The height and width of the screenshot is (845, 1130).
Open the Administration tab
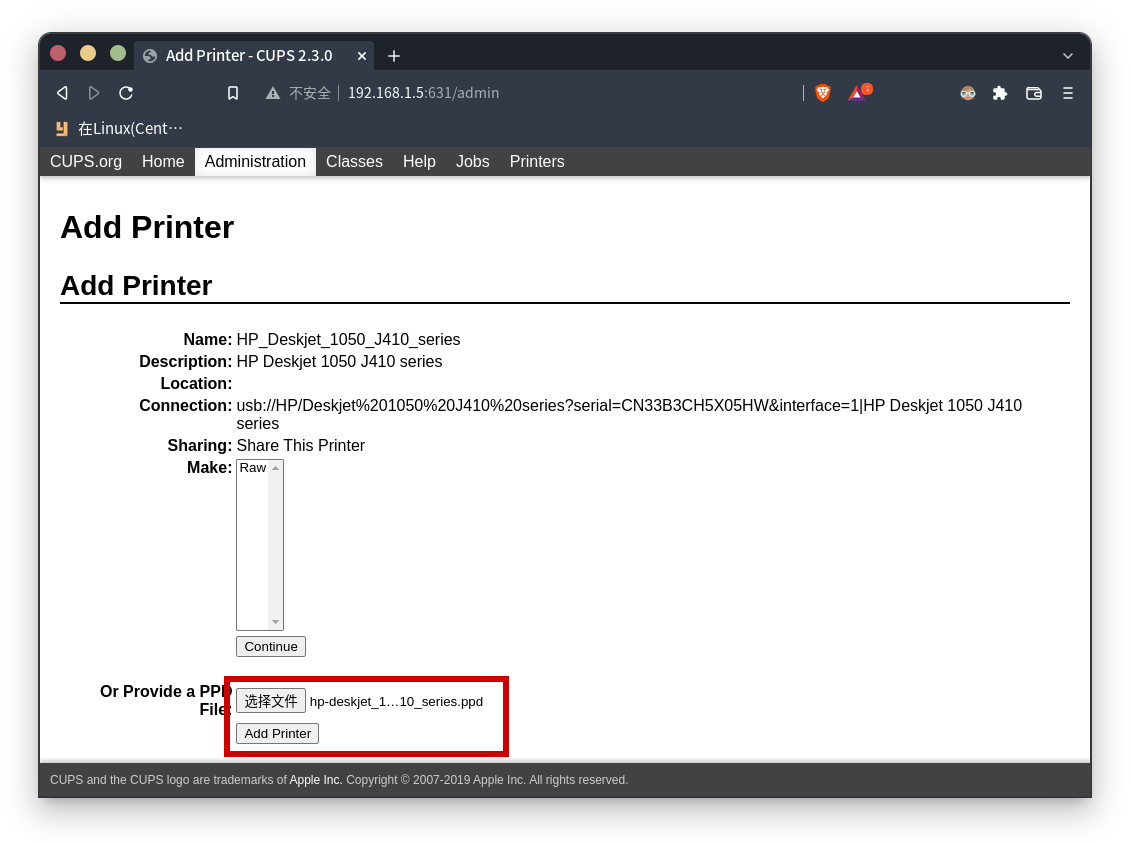click(x=255, y=162)
